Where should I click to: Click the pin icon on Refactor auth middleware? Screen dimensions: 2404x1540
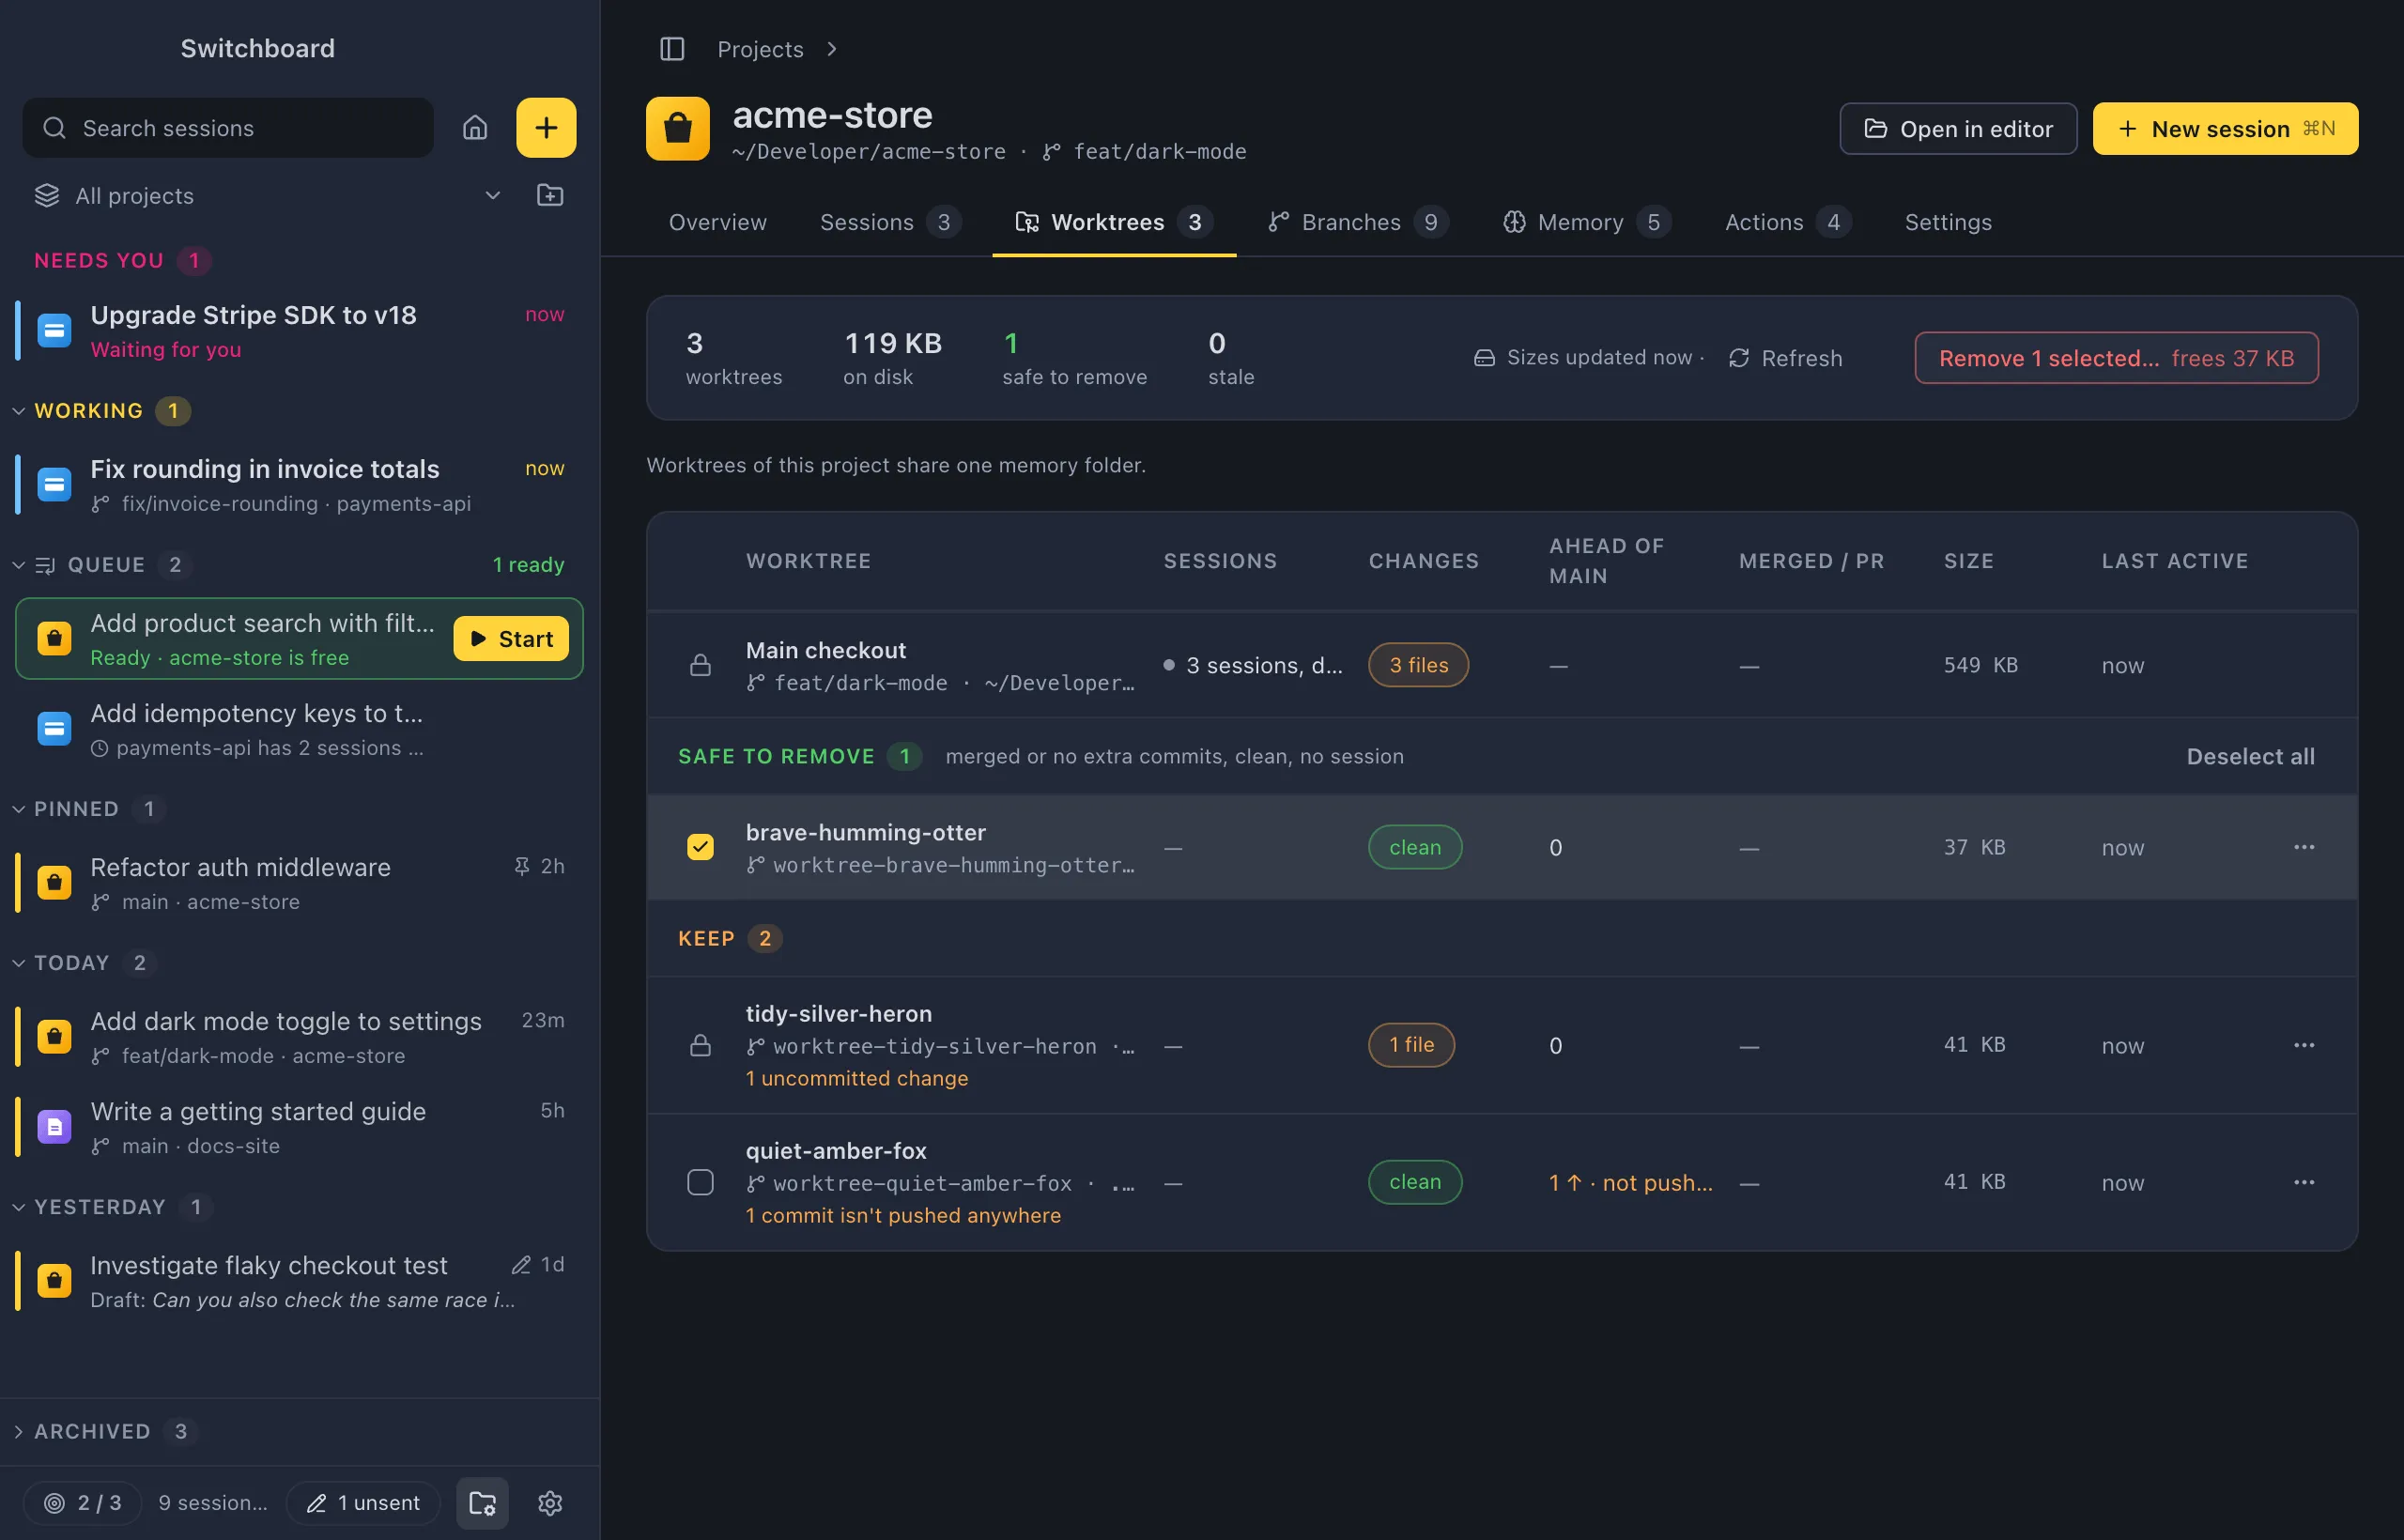[x=522, y=866]
